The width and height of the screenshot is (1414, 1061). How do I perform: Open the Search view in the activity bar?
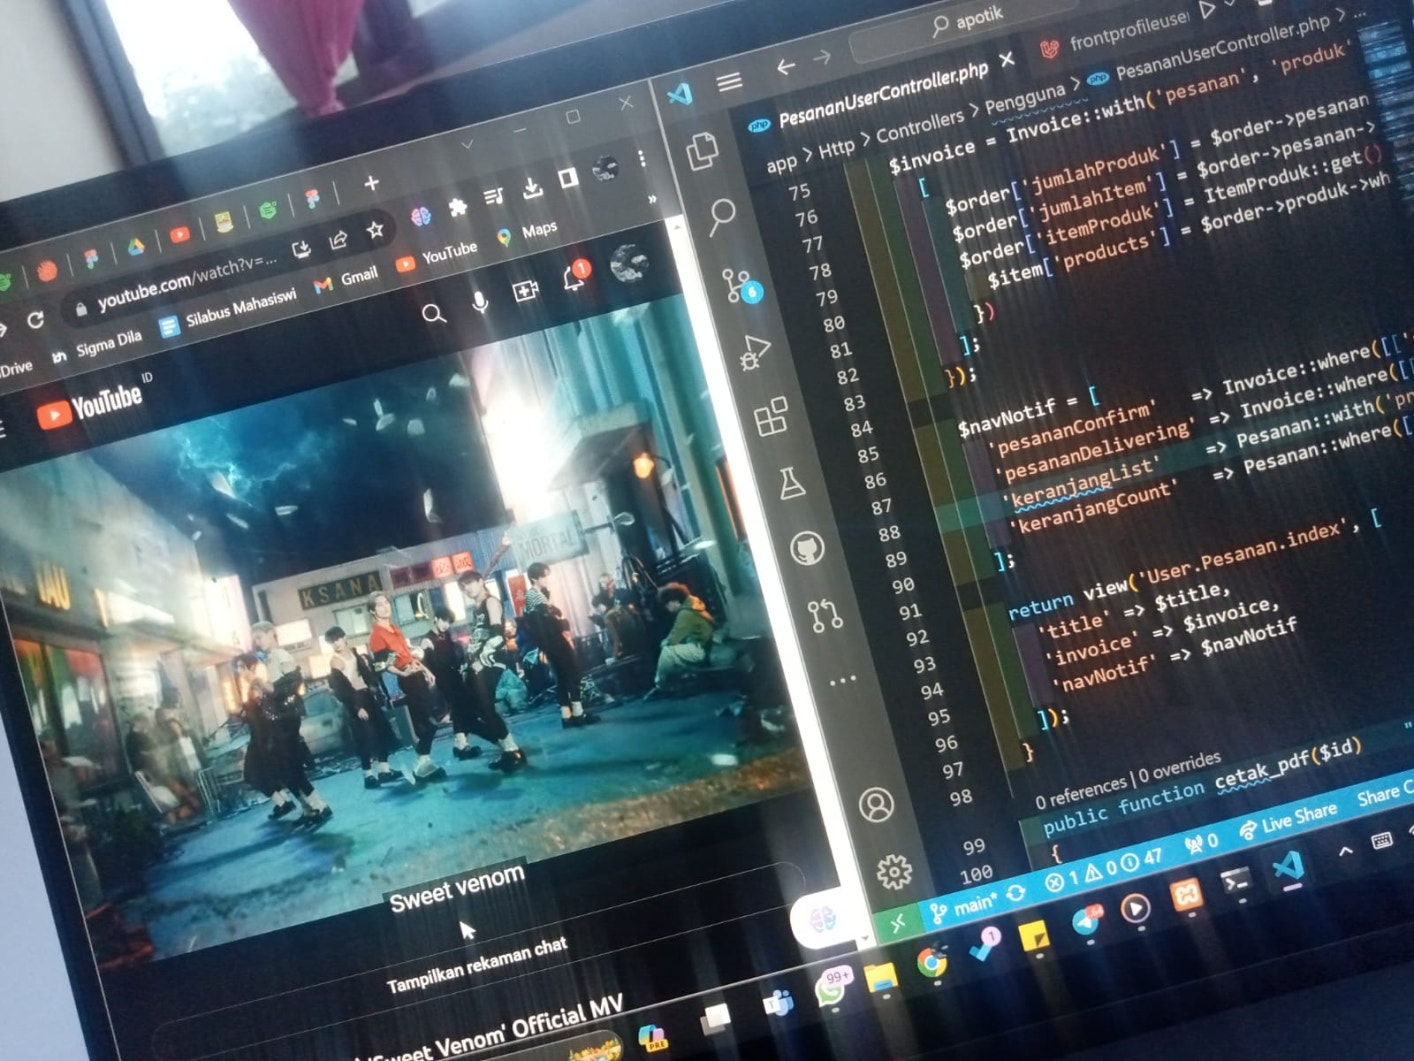coord(721,215)
